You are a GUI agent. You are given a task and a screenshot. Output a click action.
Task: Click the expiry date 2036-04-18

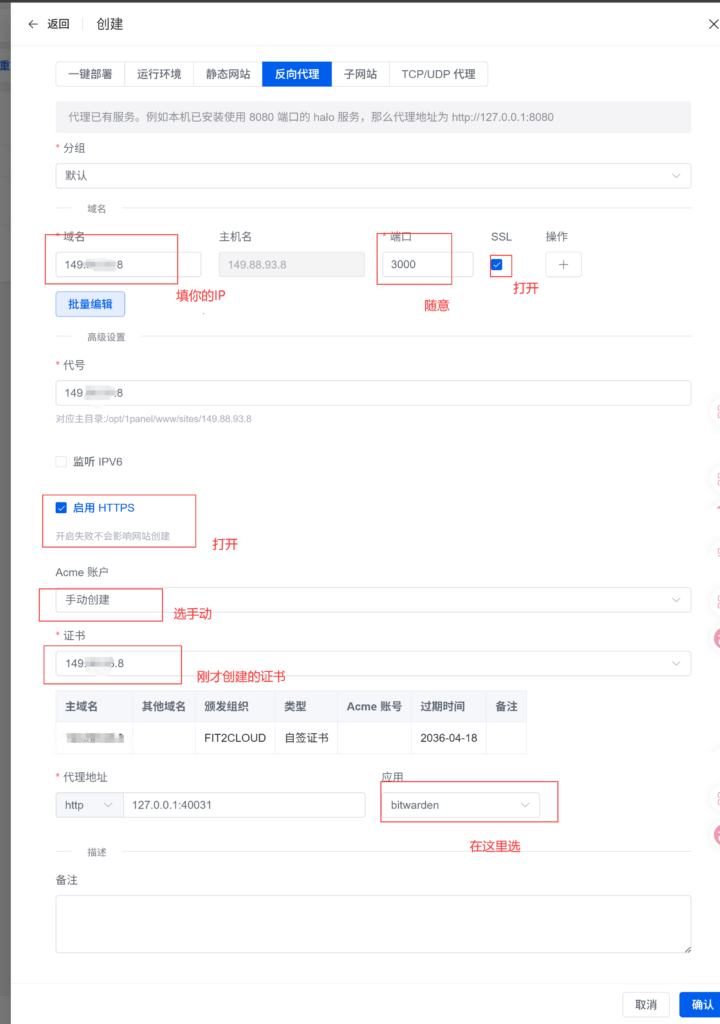(x=449, y=738)
